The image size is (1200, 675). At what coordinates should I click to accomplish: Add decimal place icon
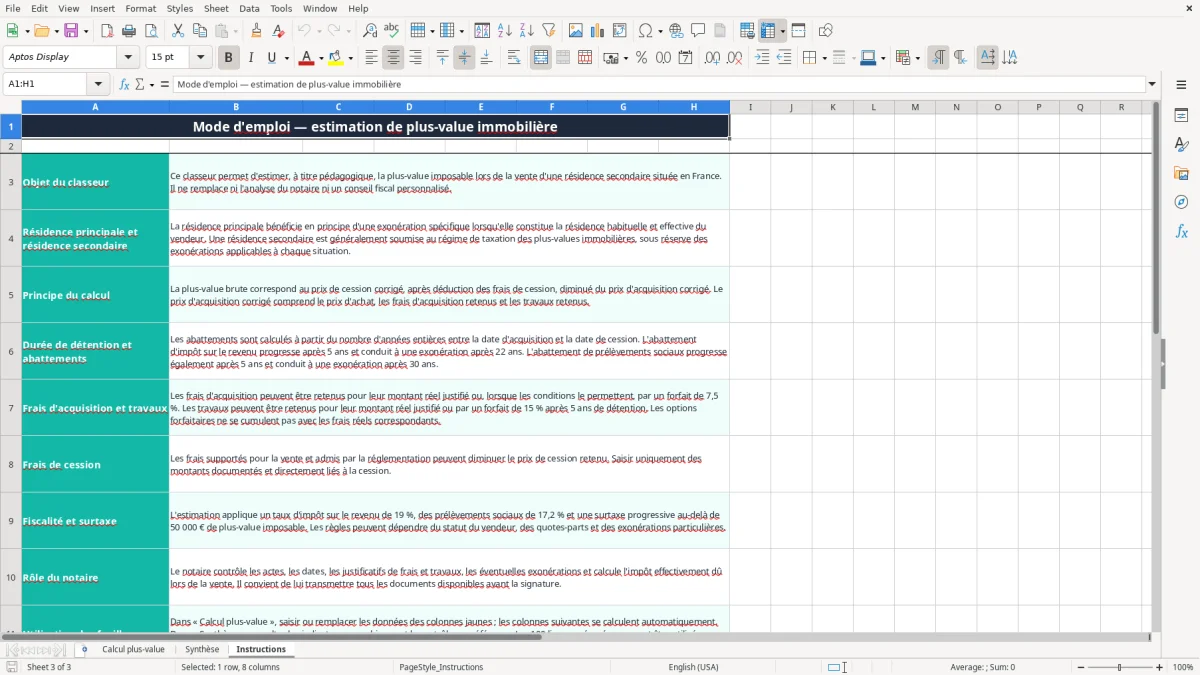click(712, 58)
